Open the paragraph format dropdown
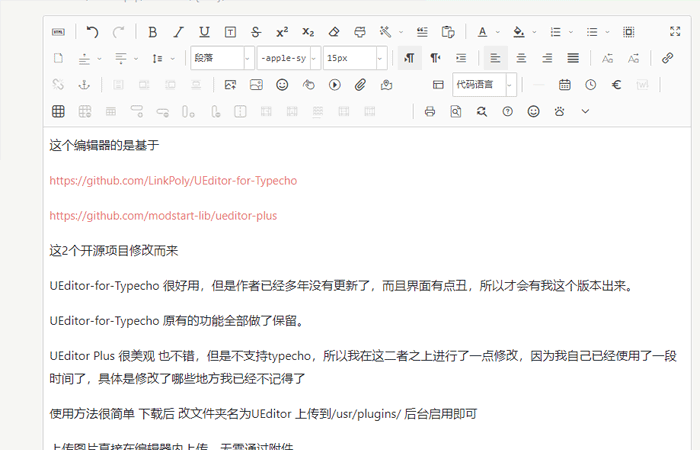 tap(222, 58)
